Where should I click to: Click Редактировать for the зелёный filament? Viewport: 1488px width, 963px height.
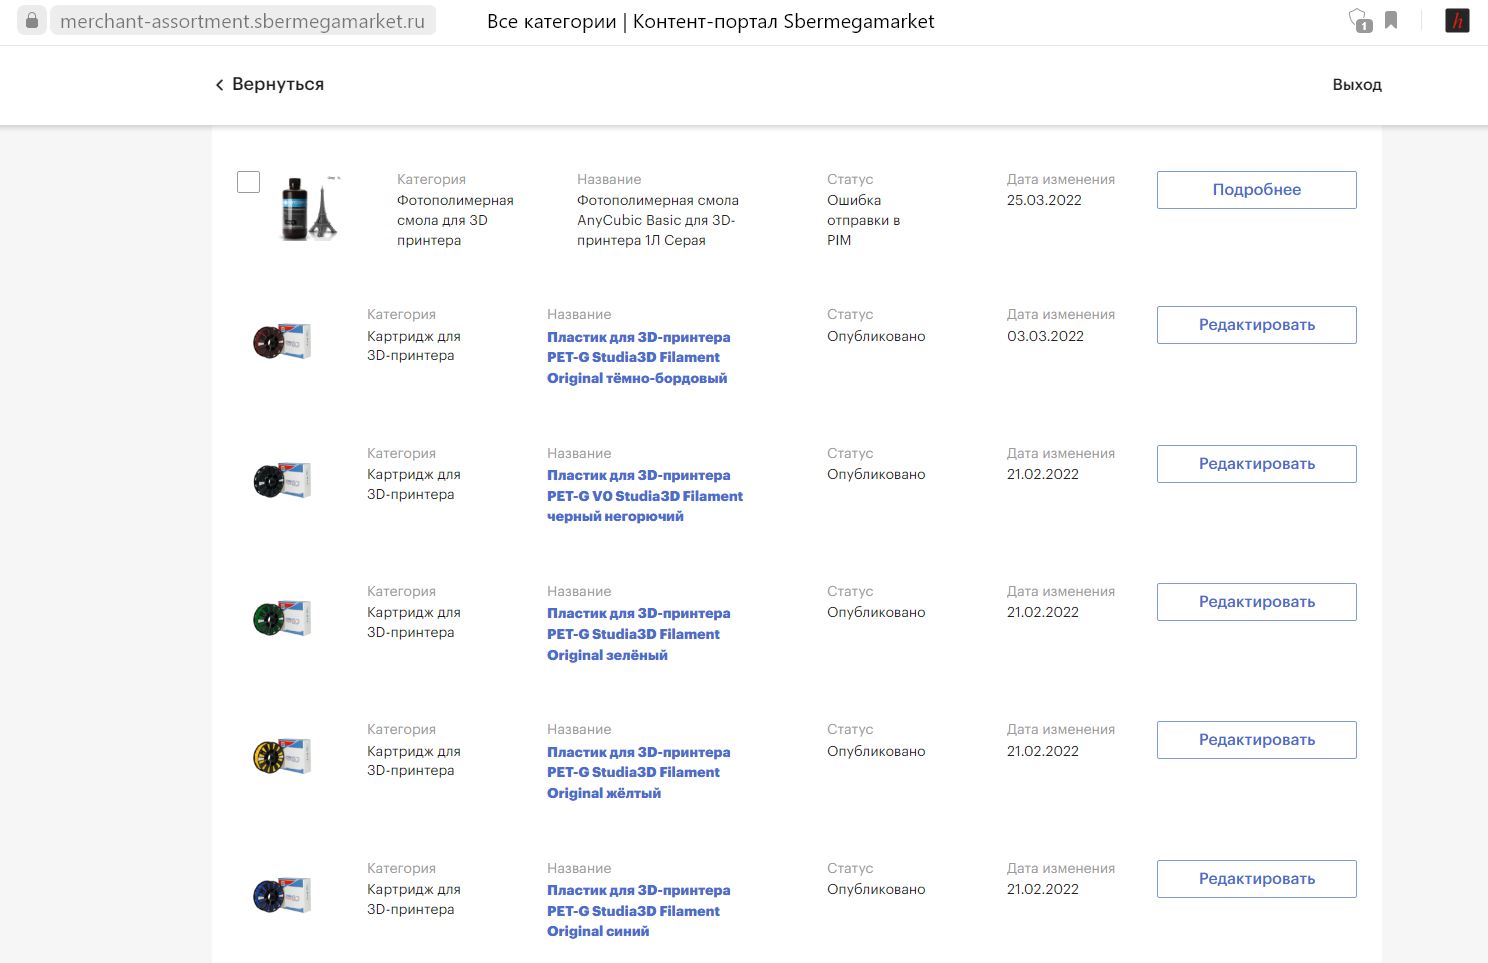[1256, 602]
